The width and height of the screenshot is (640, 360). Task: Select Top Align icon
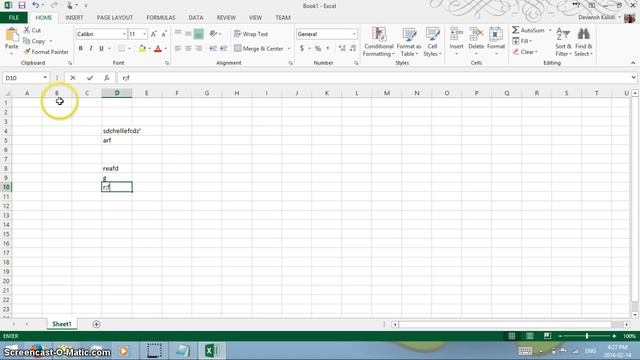178,34
